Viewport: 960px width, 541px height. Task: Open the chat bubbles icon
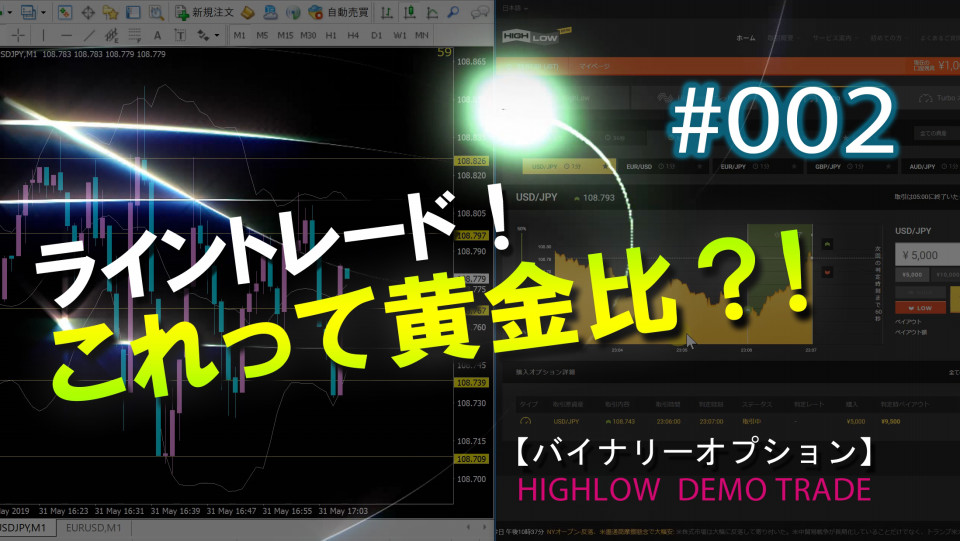point(481,12)
